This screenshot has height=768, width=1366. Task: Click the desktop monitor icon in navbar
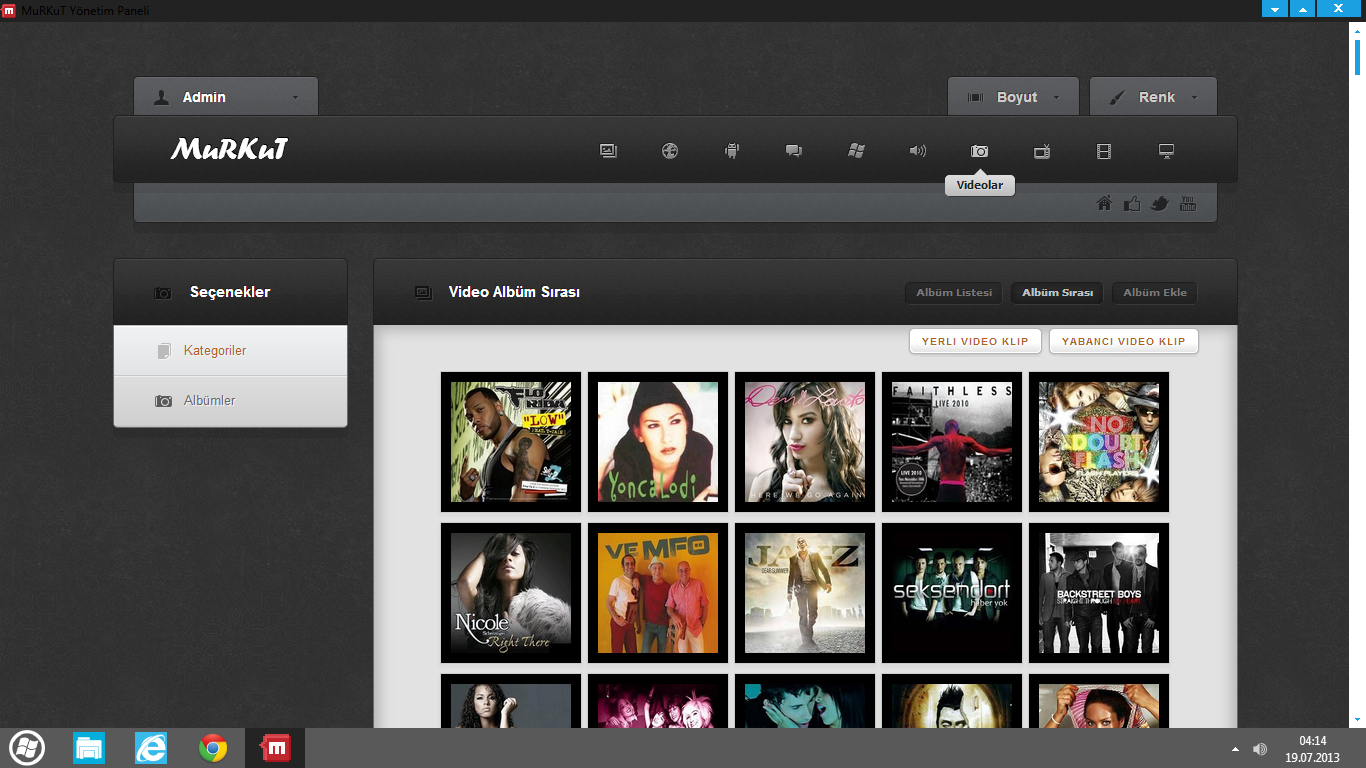coord(1166,151)
